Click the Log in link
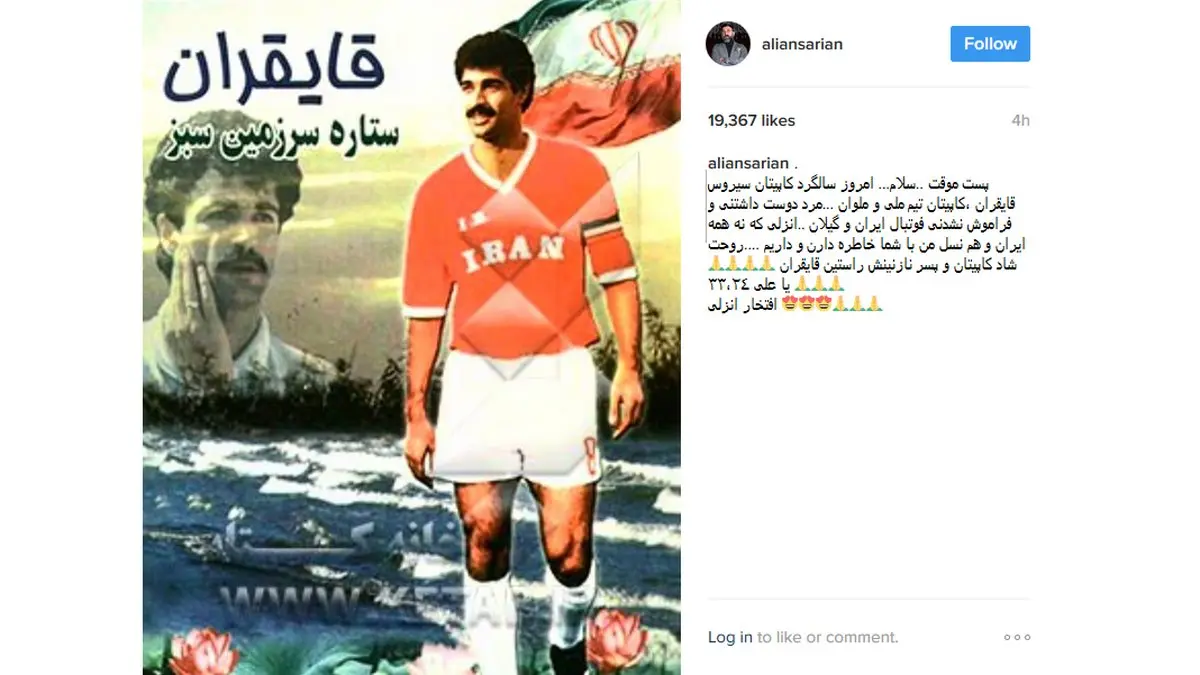 click(730, 637)
